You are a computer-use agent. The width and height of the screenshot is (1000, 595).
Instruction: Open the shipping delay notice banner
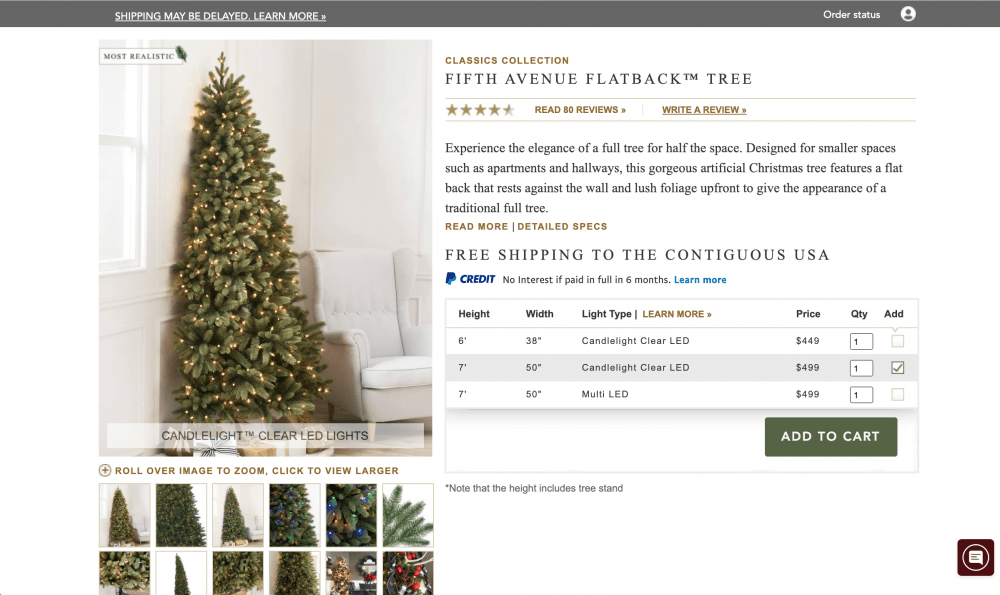pos(220,14)
